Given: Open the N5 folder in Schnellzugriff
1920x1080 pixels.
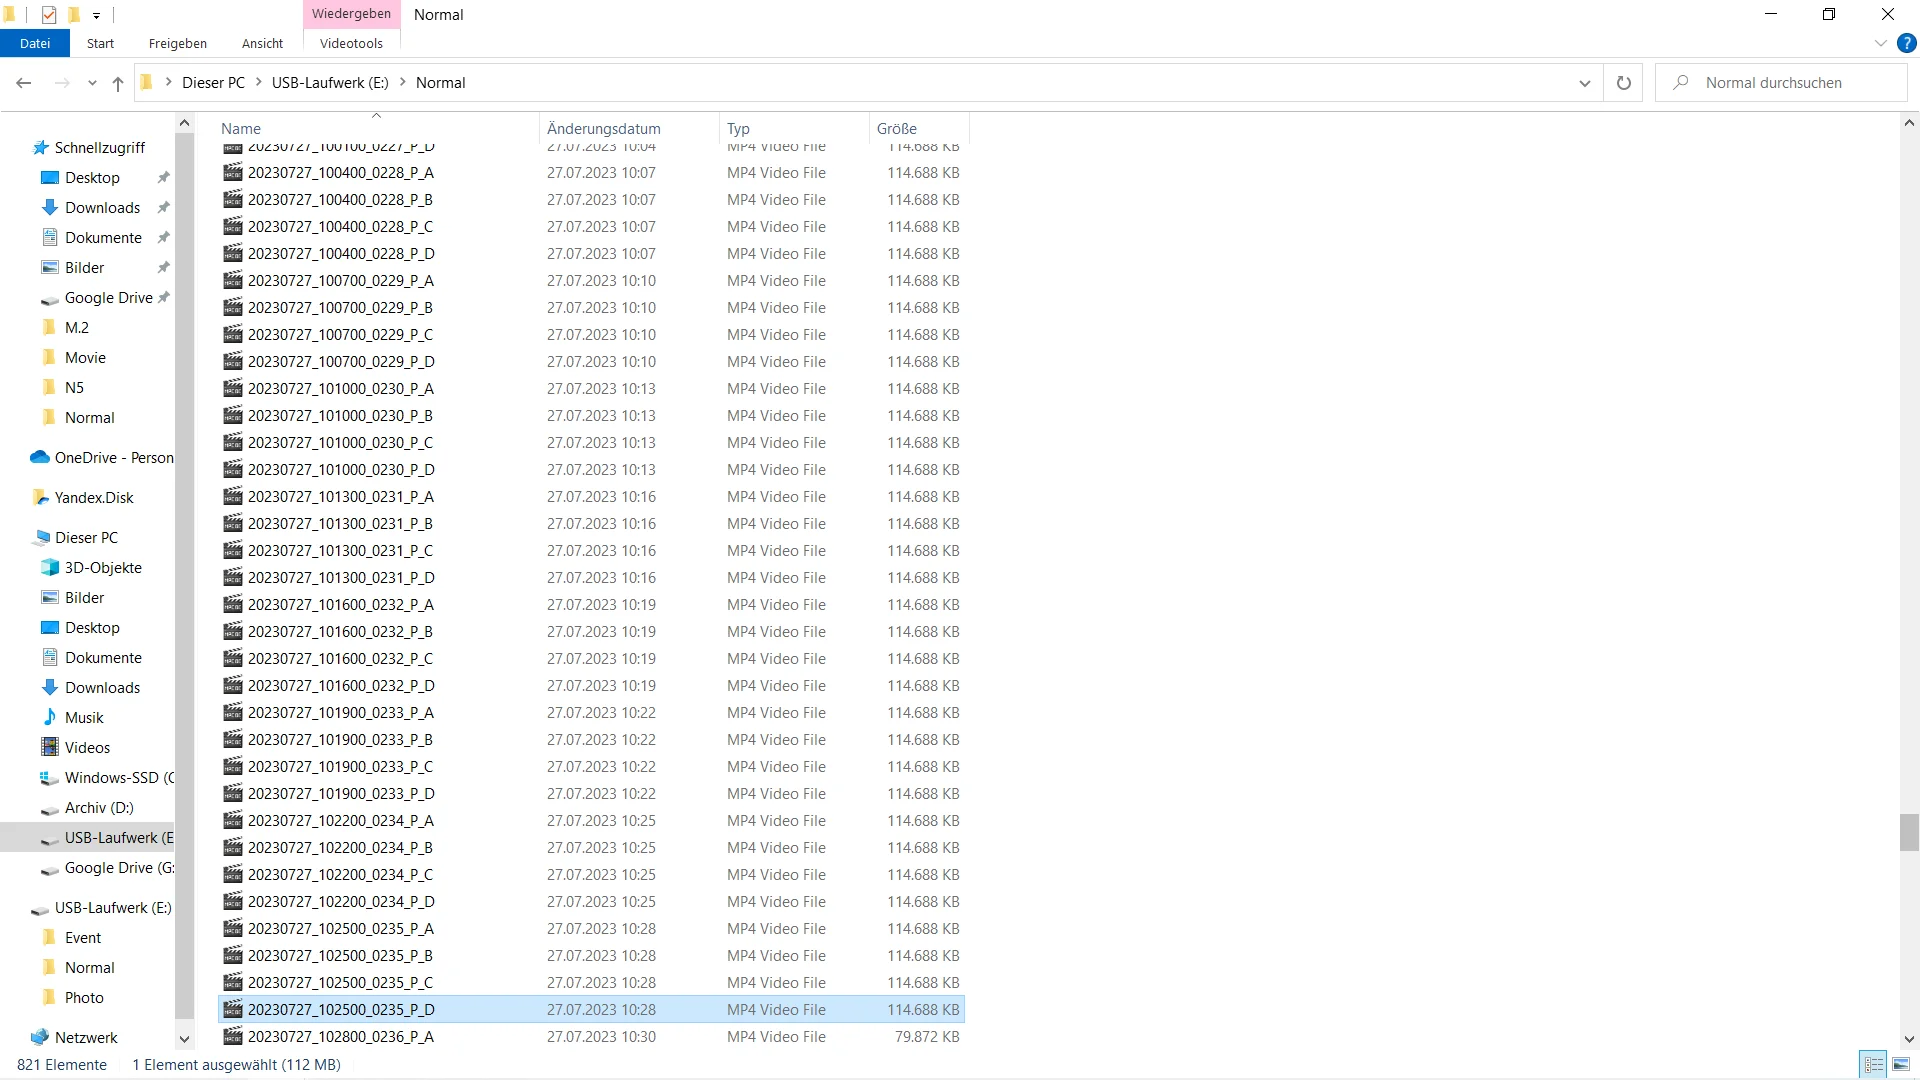Looking at the screenshot, I should click(x=74, y=387).
